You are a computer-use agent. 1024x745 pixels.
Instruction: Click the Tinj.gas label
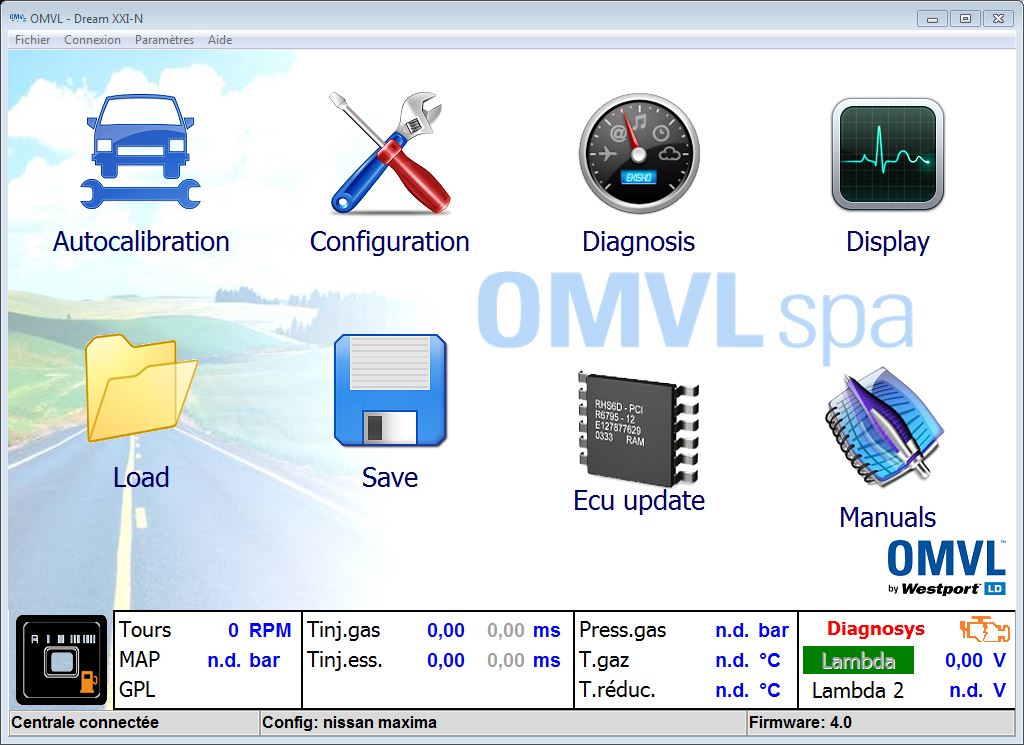point(344,630)
